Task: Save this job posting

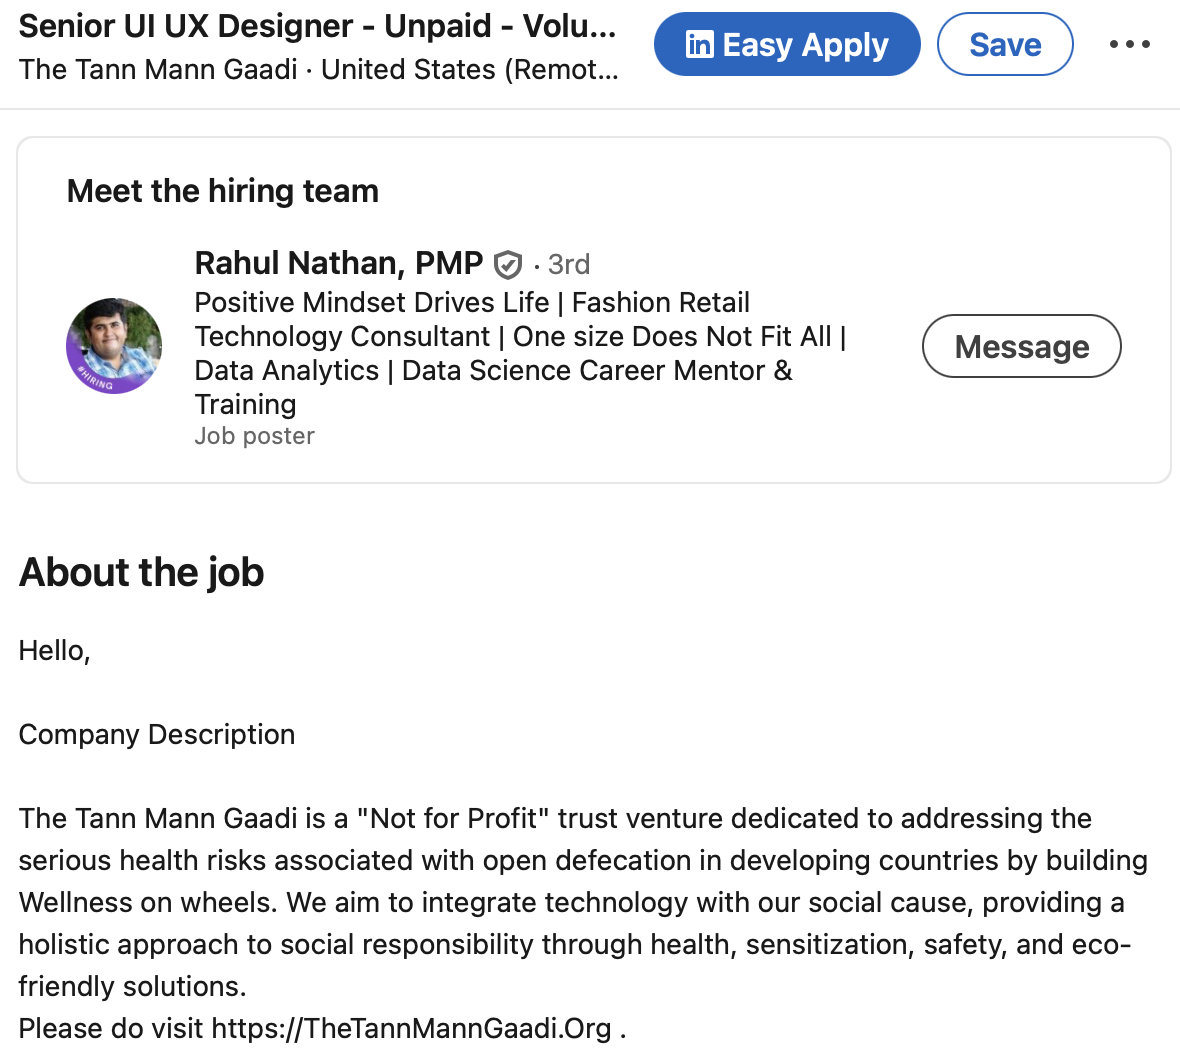Action: [x=1004, y=45]
